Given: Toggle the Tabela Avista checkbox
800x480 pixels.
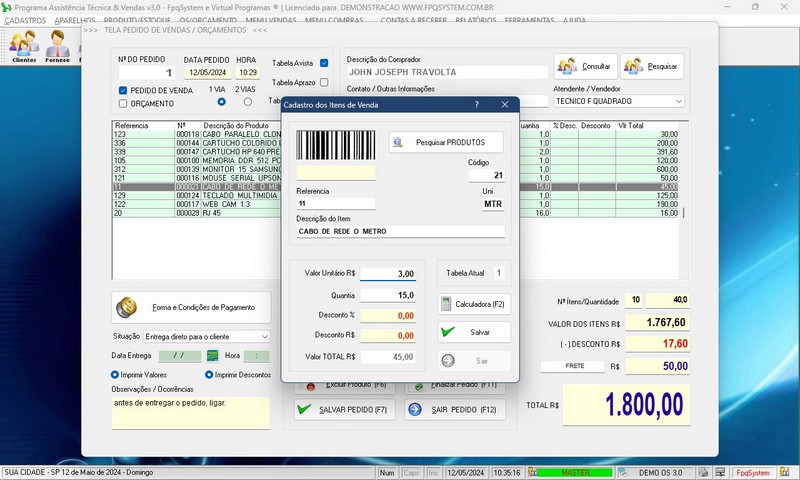Looking at the screenshot, I should 323,63.
